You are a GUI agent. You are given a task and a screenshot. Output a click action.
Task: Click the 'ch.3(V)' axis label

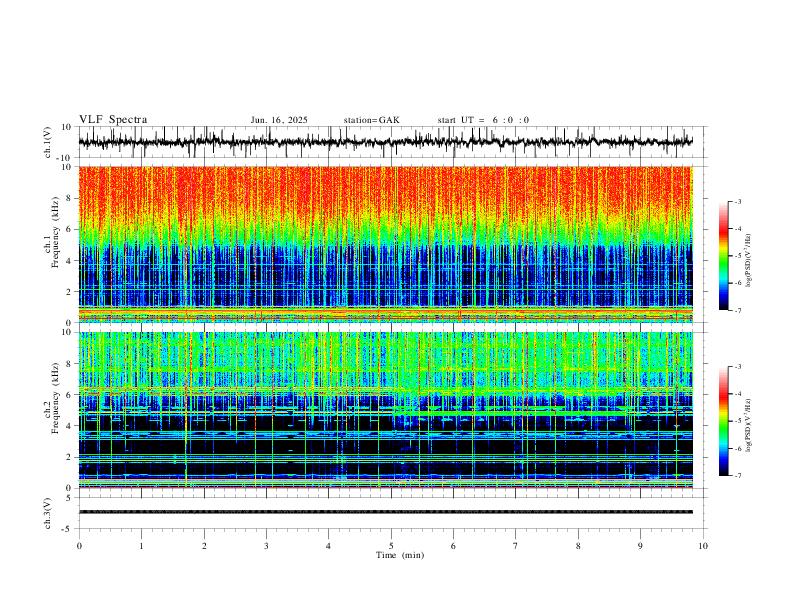pos(48,513)
